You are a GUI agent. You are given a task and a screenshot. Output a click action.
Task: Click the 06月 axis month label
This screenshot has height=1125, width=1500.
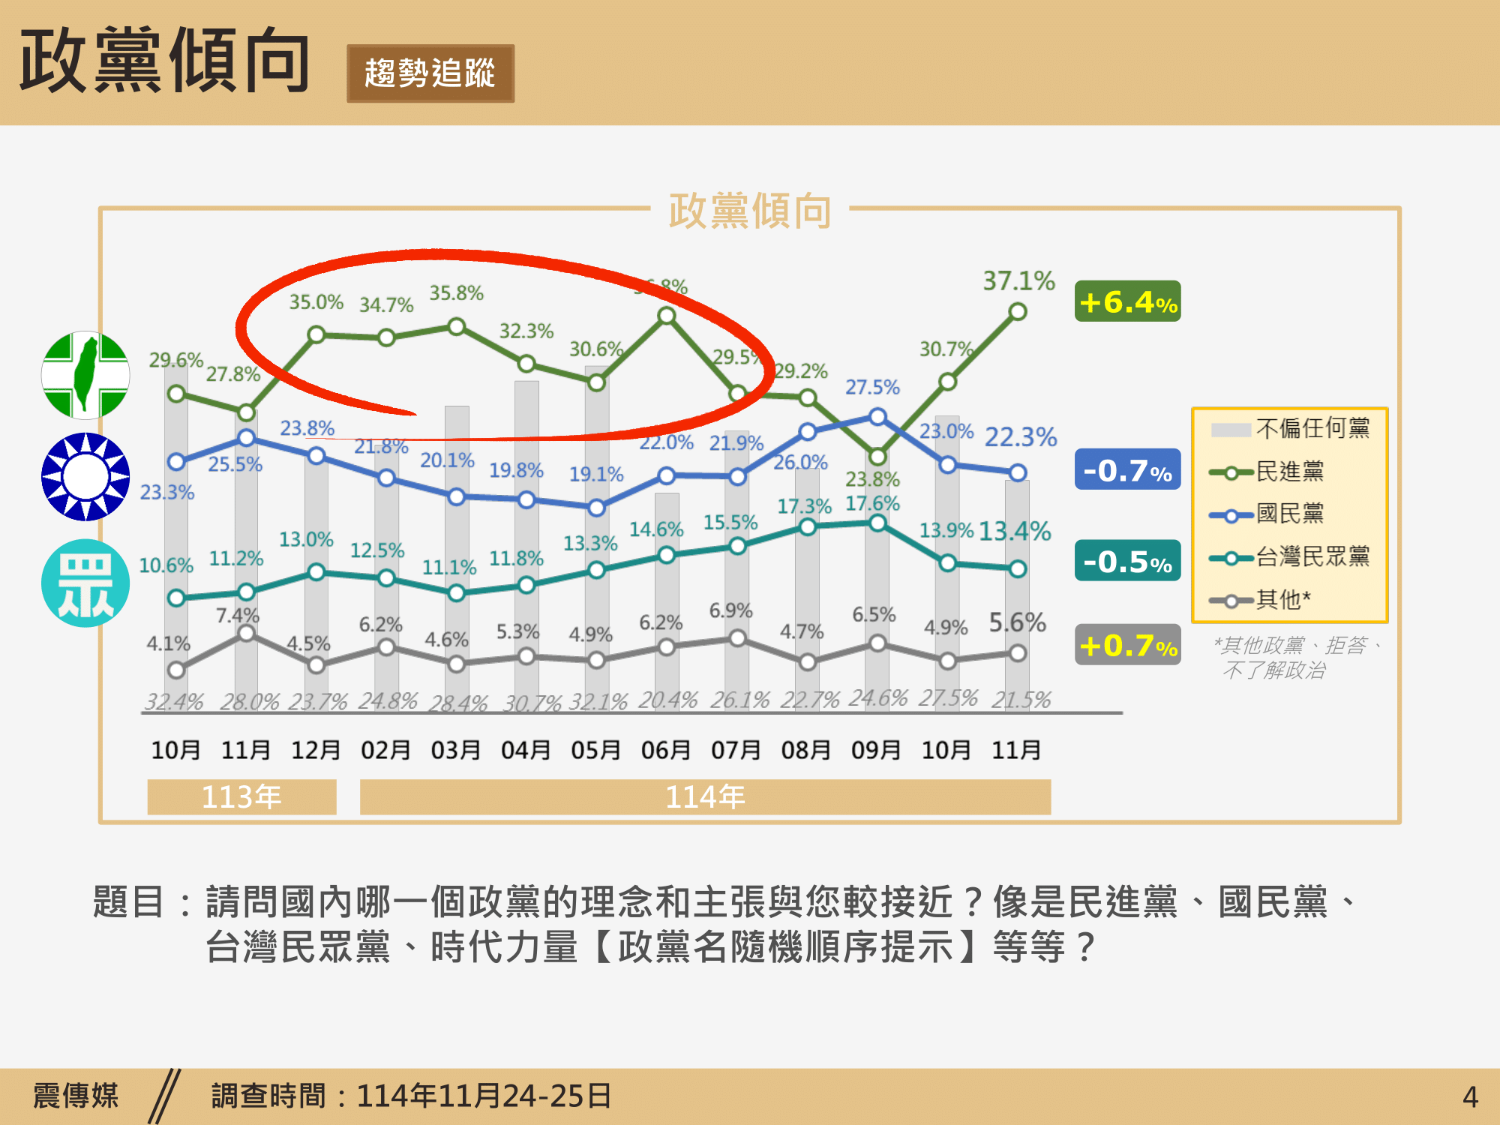point(666,750)
